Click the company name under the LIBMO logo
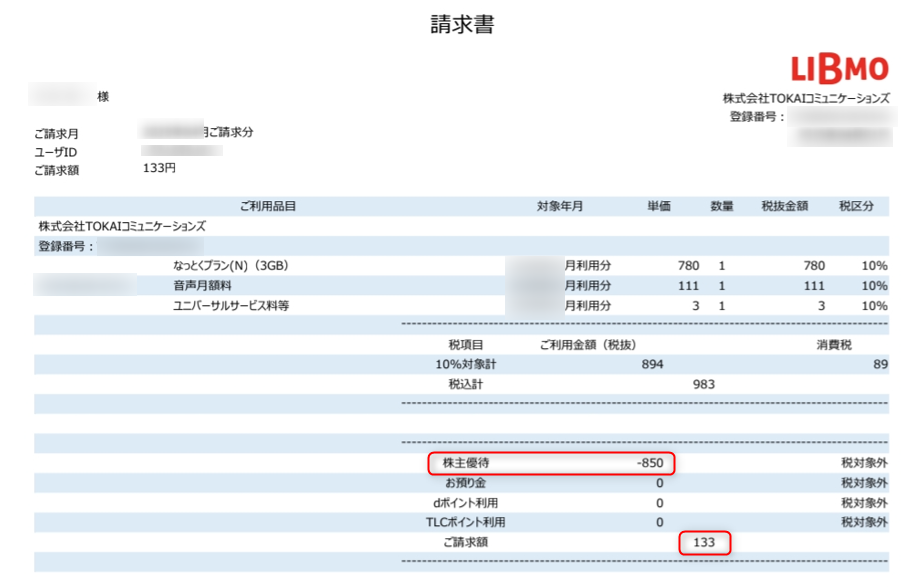Screen dimensions: 922x587 pos(806,98)
